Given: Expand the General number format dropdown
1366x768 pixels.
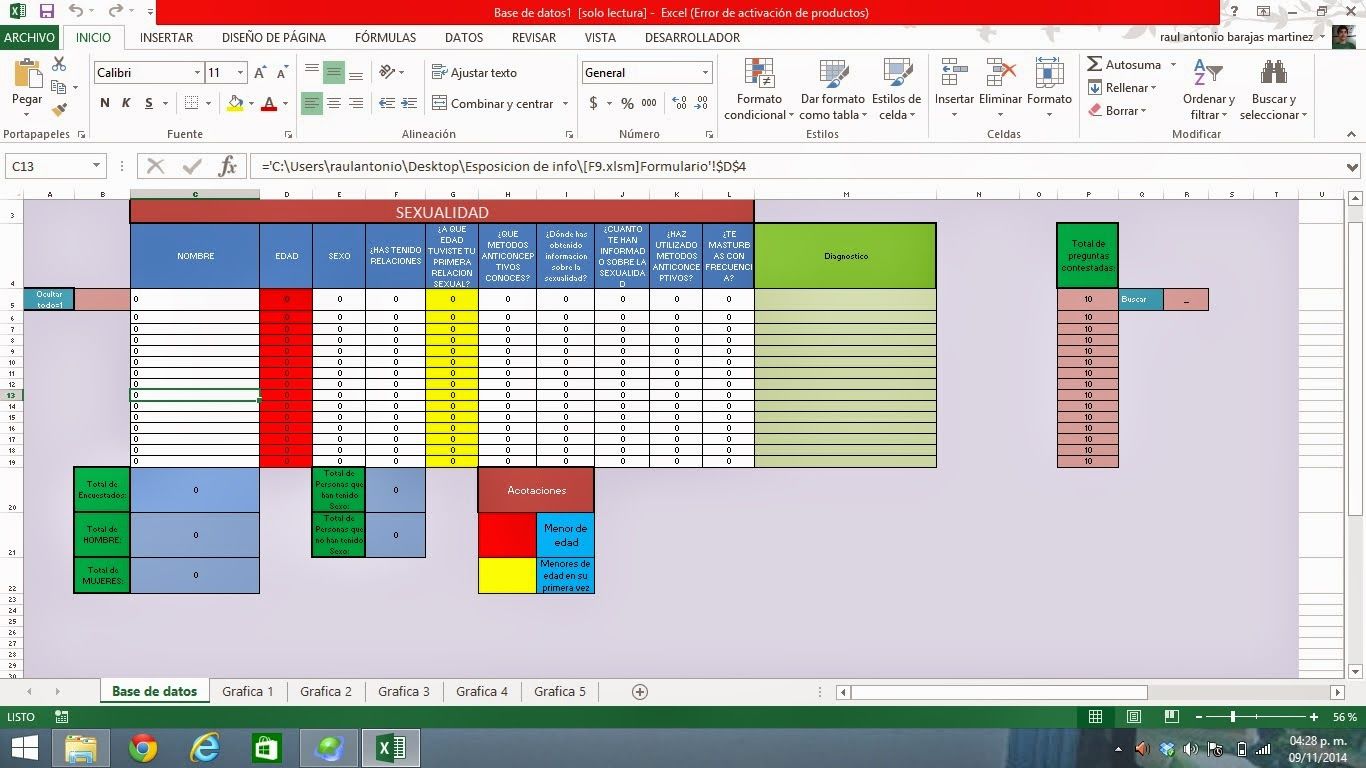Looking at the screenshot, I should 705,73.
